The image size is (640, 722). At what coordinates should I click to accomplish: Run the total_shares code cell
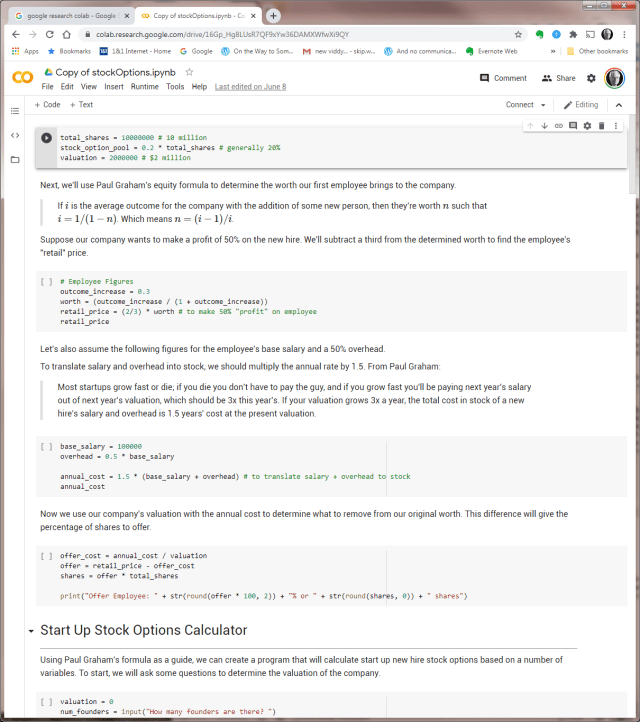click(x=46, y=138)
